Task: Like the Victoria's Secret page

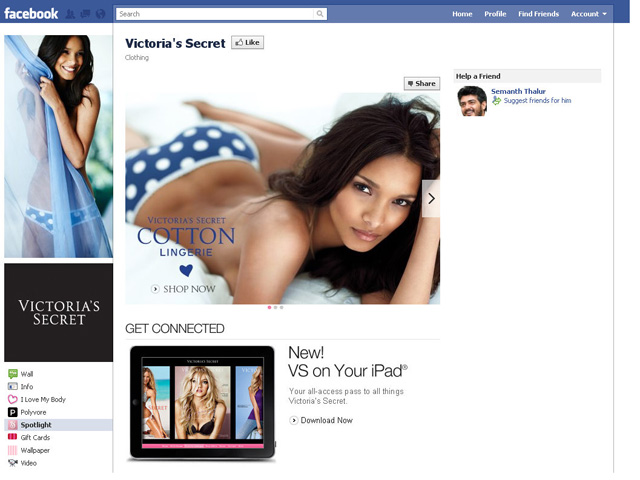Action: 247,42
